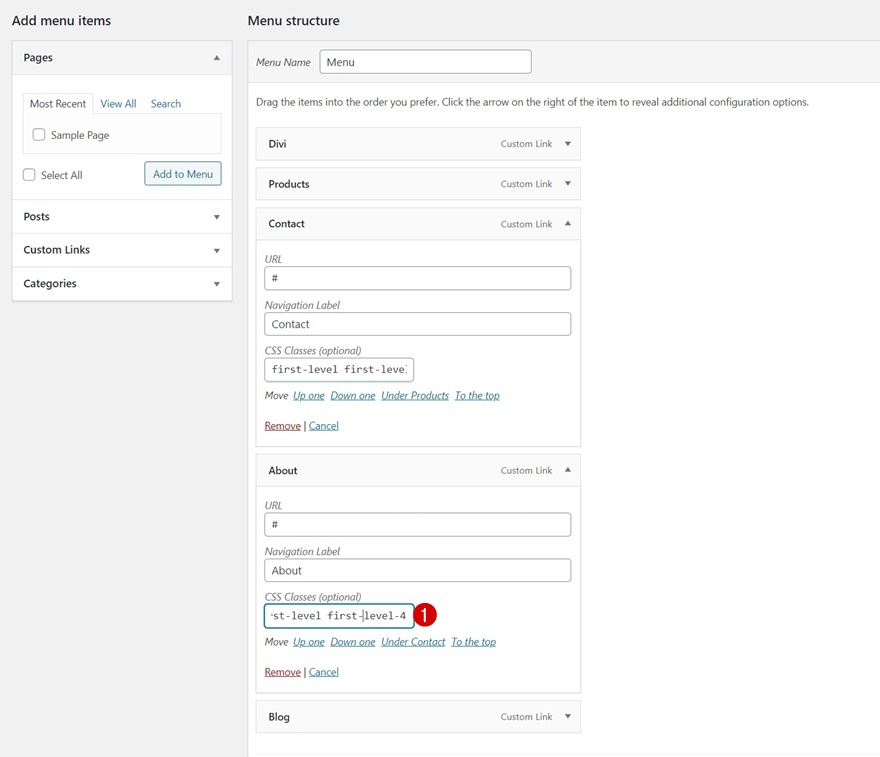Click the Add to Menu button
The width and height of the screenshot is (880, 757).
[183, 174]
